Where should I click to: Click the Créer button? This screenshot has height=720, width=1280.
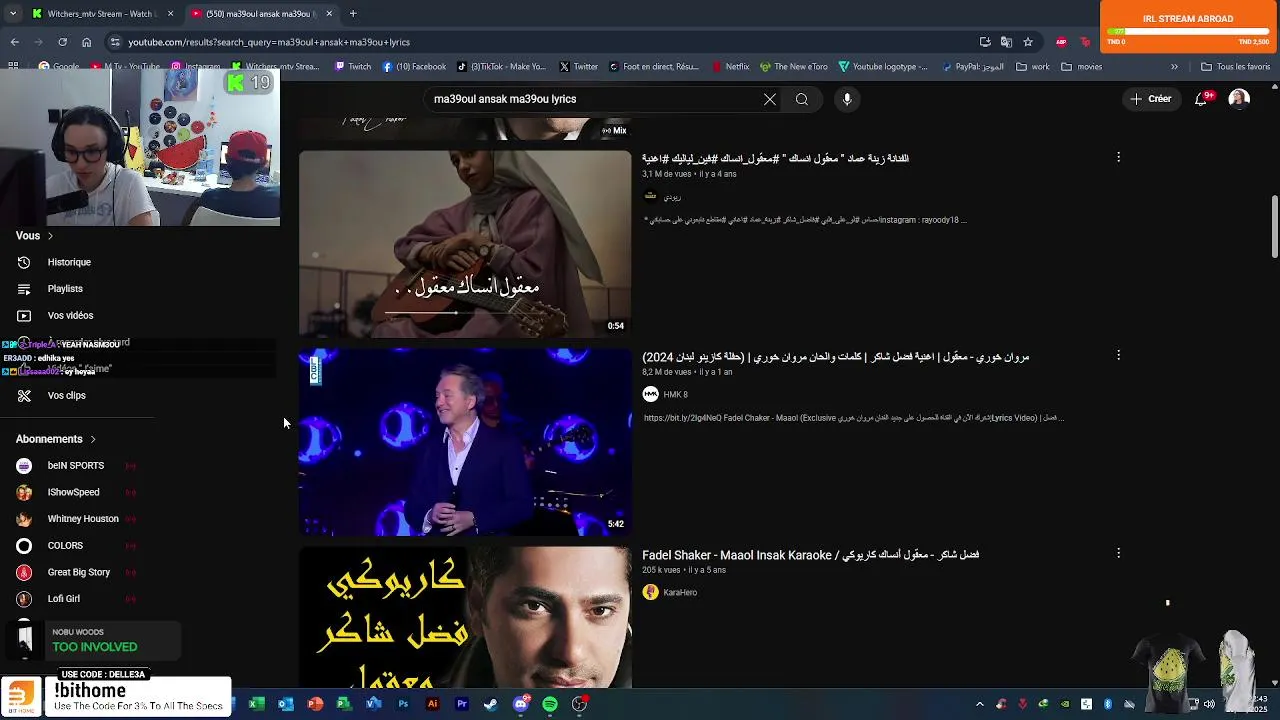click(1150, 99)
